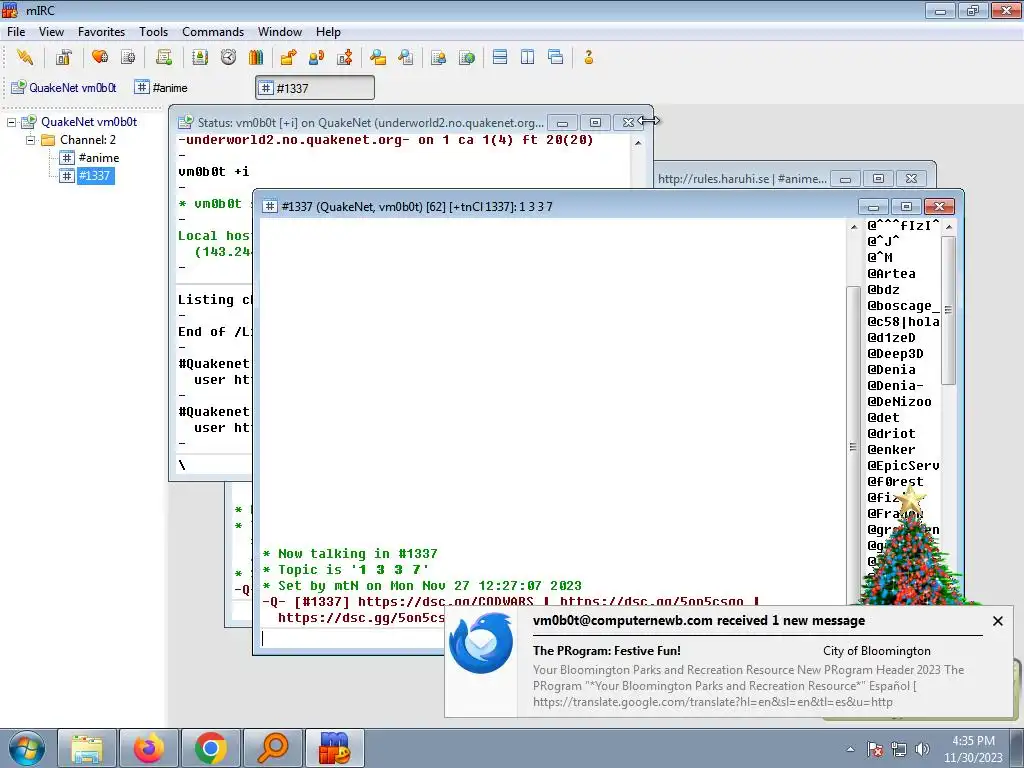
Task: Open the Channels list toolbar icon
Action: 128,57
